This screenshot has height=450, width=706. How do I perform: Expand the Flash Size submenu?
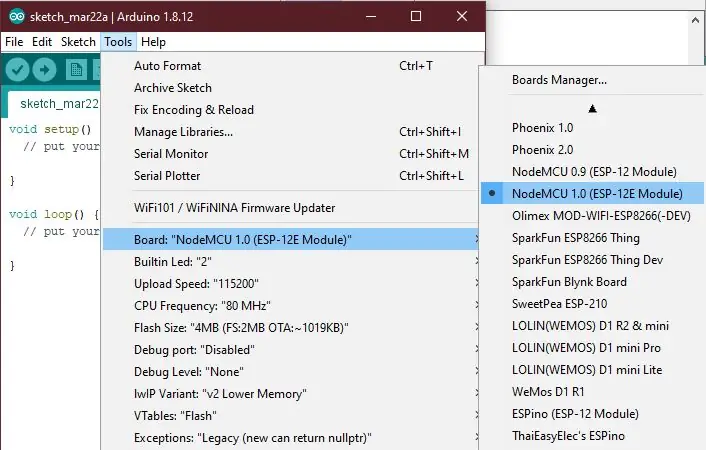pyautogui.click(x=291, y=328)
